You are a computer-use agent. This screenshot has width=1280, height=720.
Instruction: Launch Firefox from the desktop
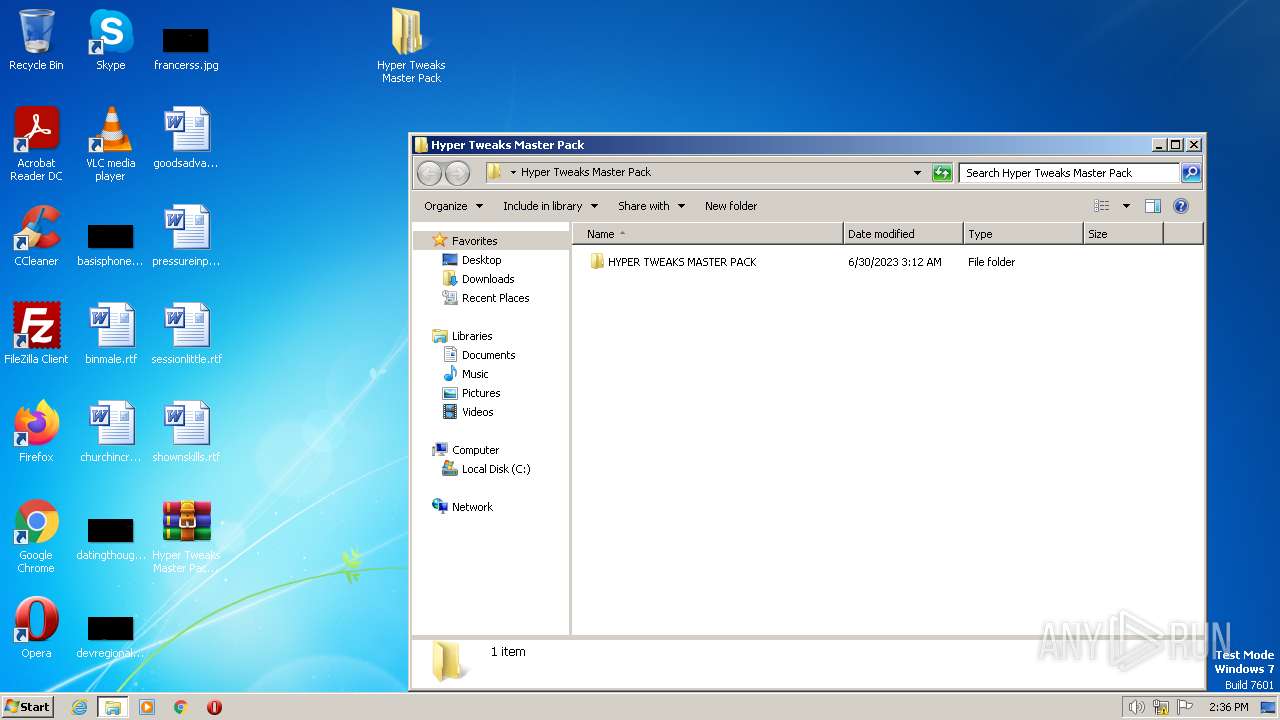(x=36, y=432)
